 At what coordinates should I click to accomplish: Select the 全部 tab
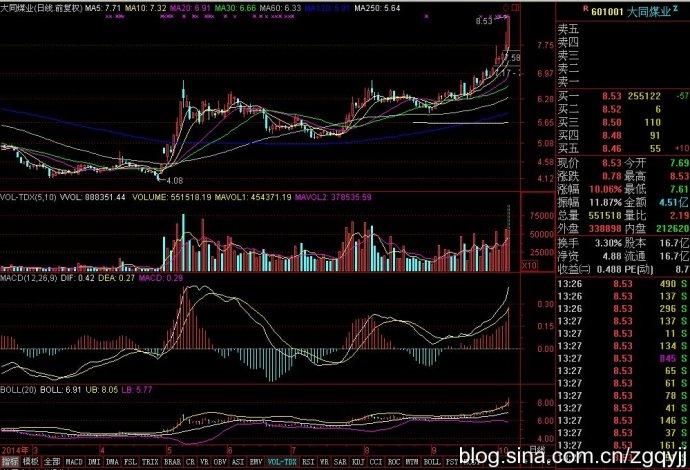pyautogui.click(x=52, y=462)
